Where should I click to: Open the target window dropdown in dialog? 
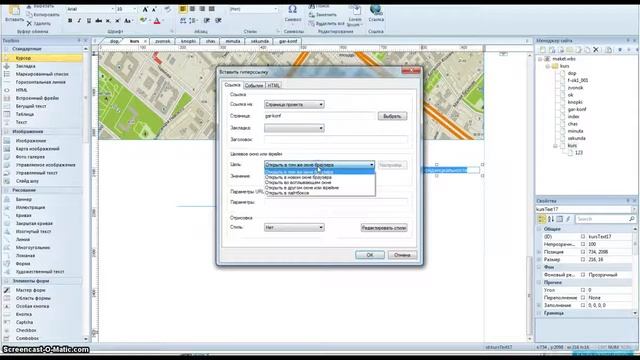coord(319,165)
